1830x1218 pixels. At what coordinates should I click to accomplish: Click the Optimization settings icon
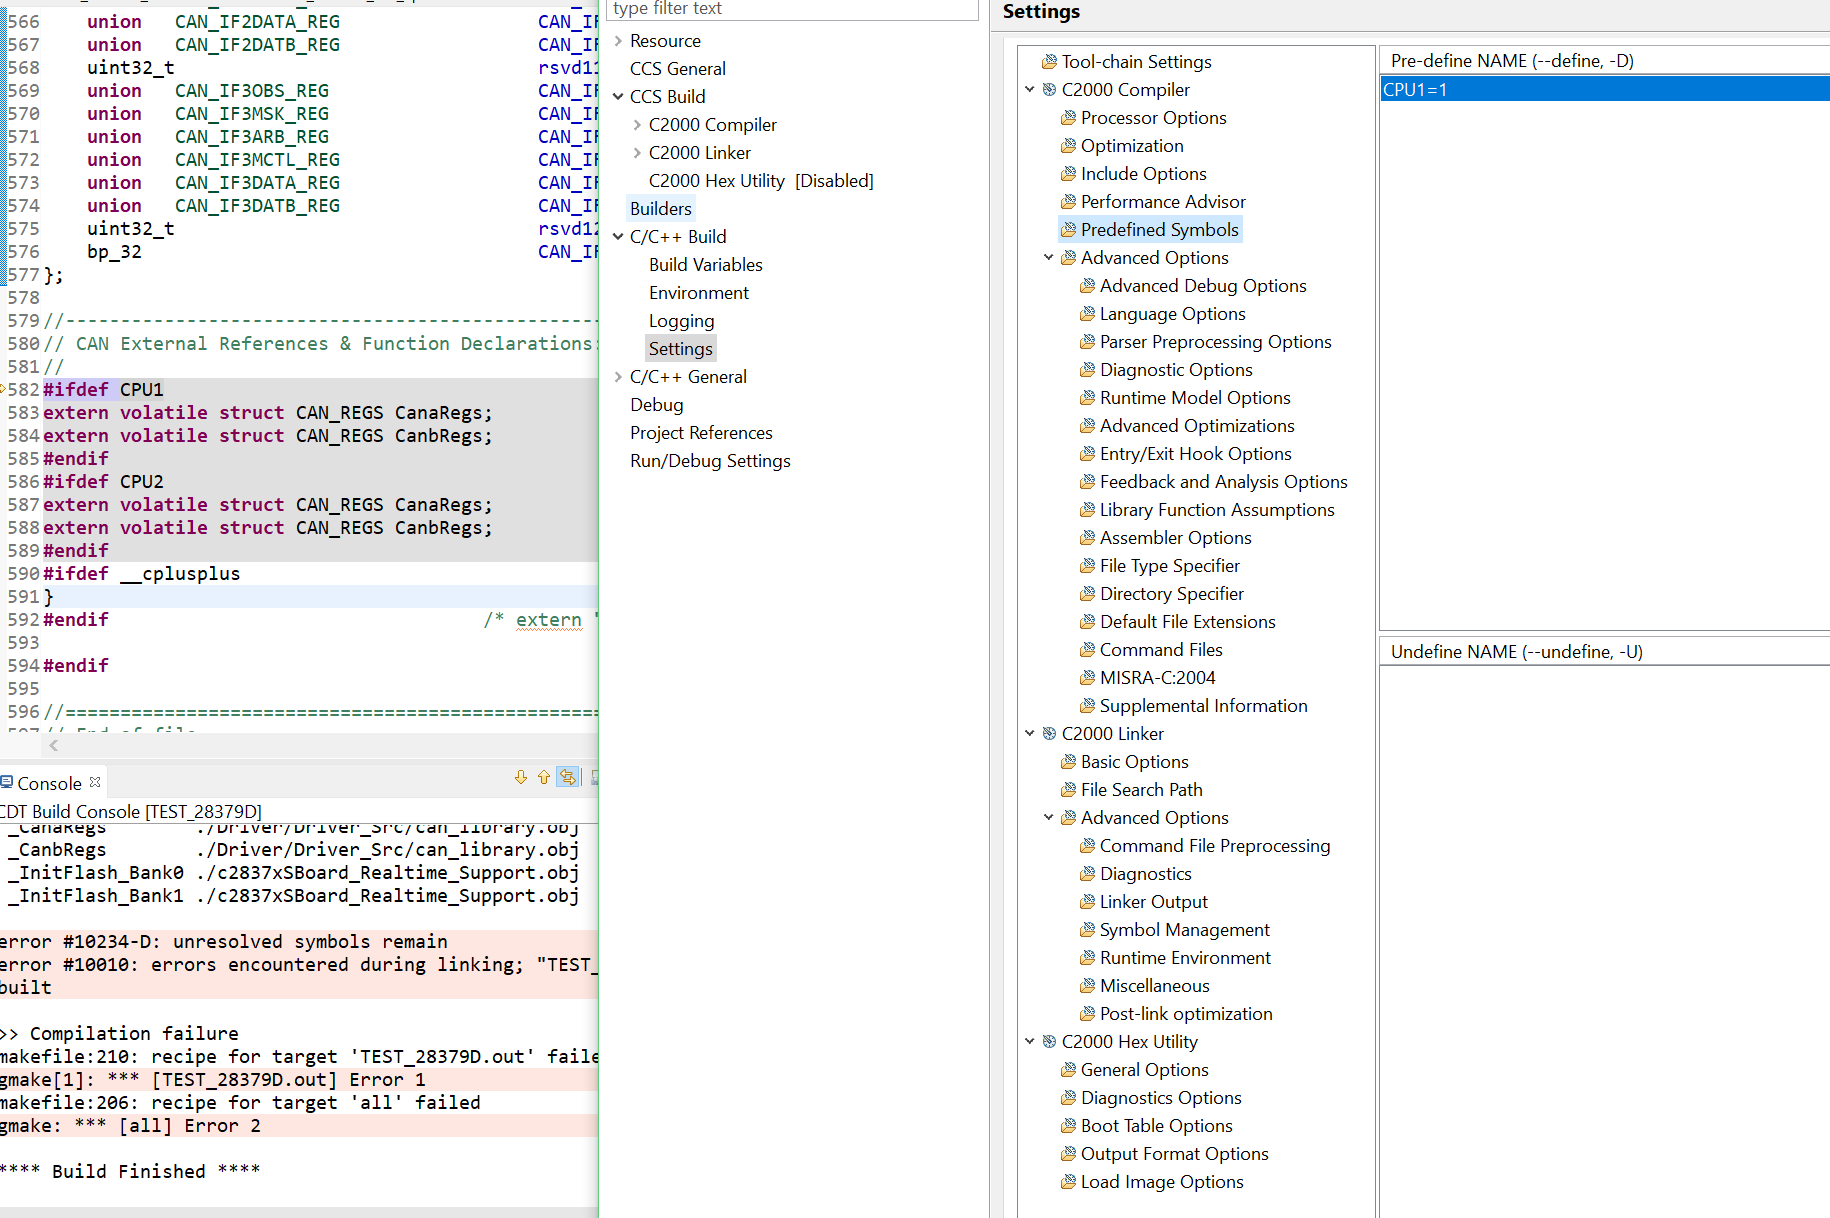pos(1068,145)
